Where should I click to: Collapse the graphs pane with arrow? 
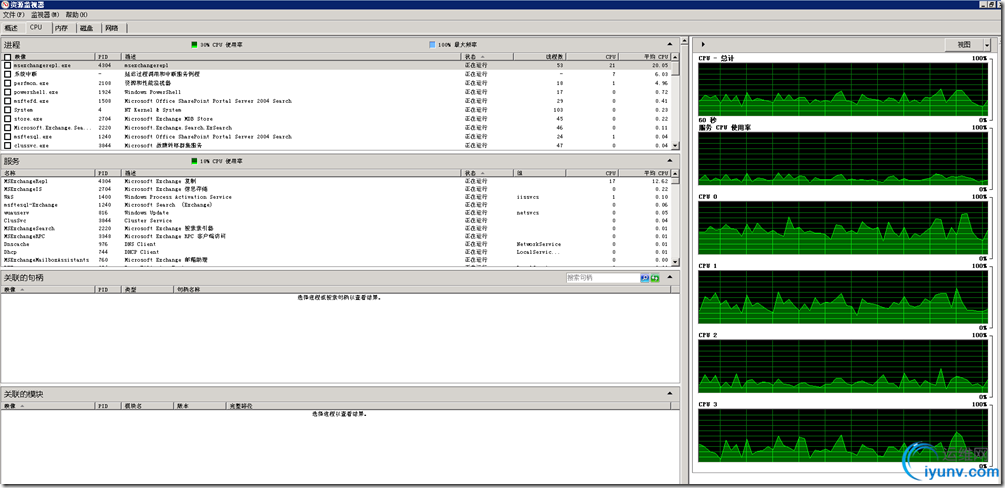tap(704, 44)
